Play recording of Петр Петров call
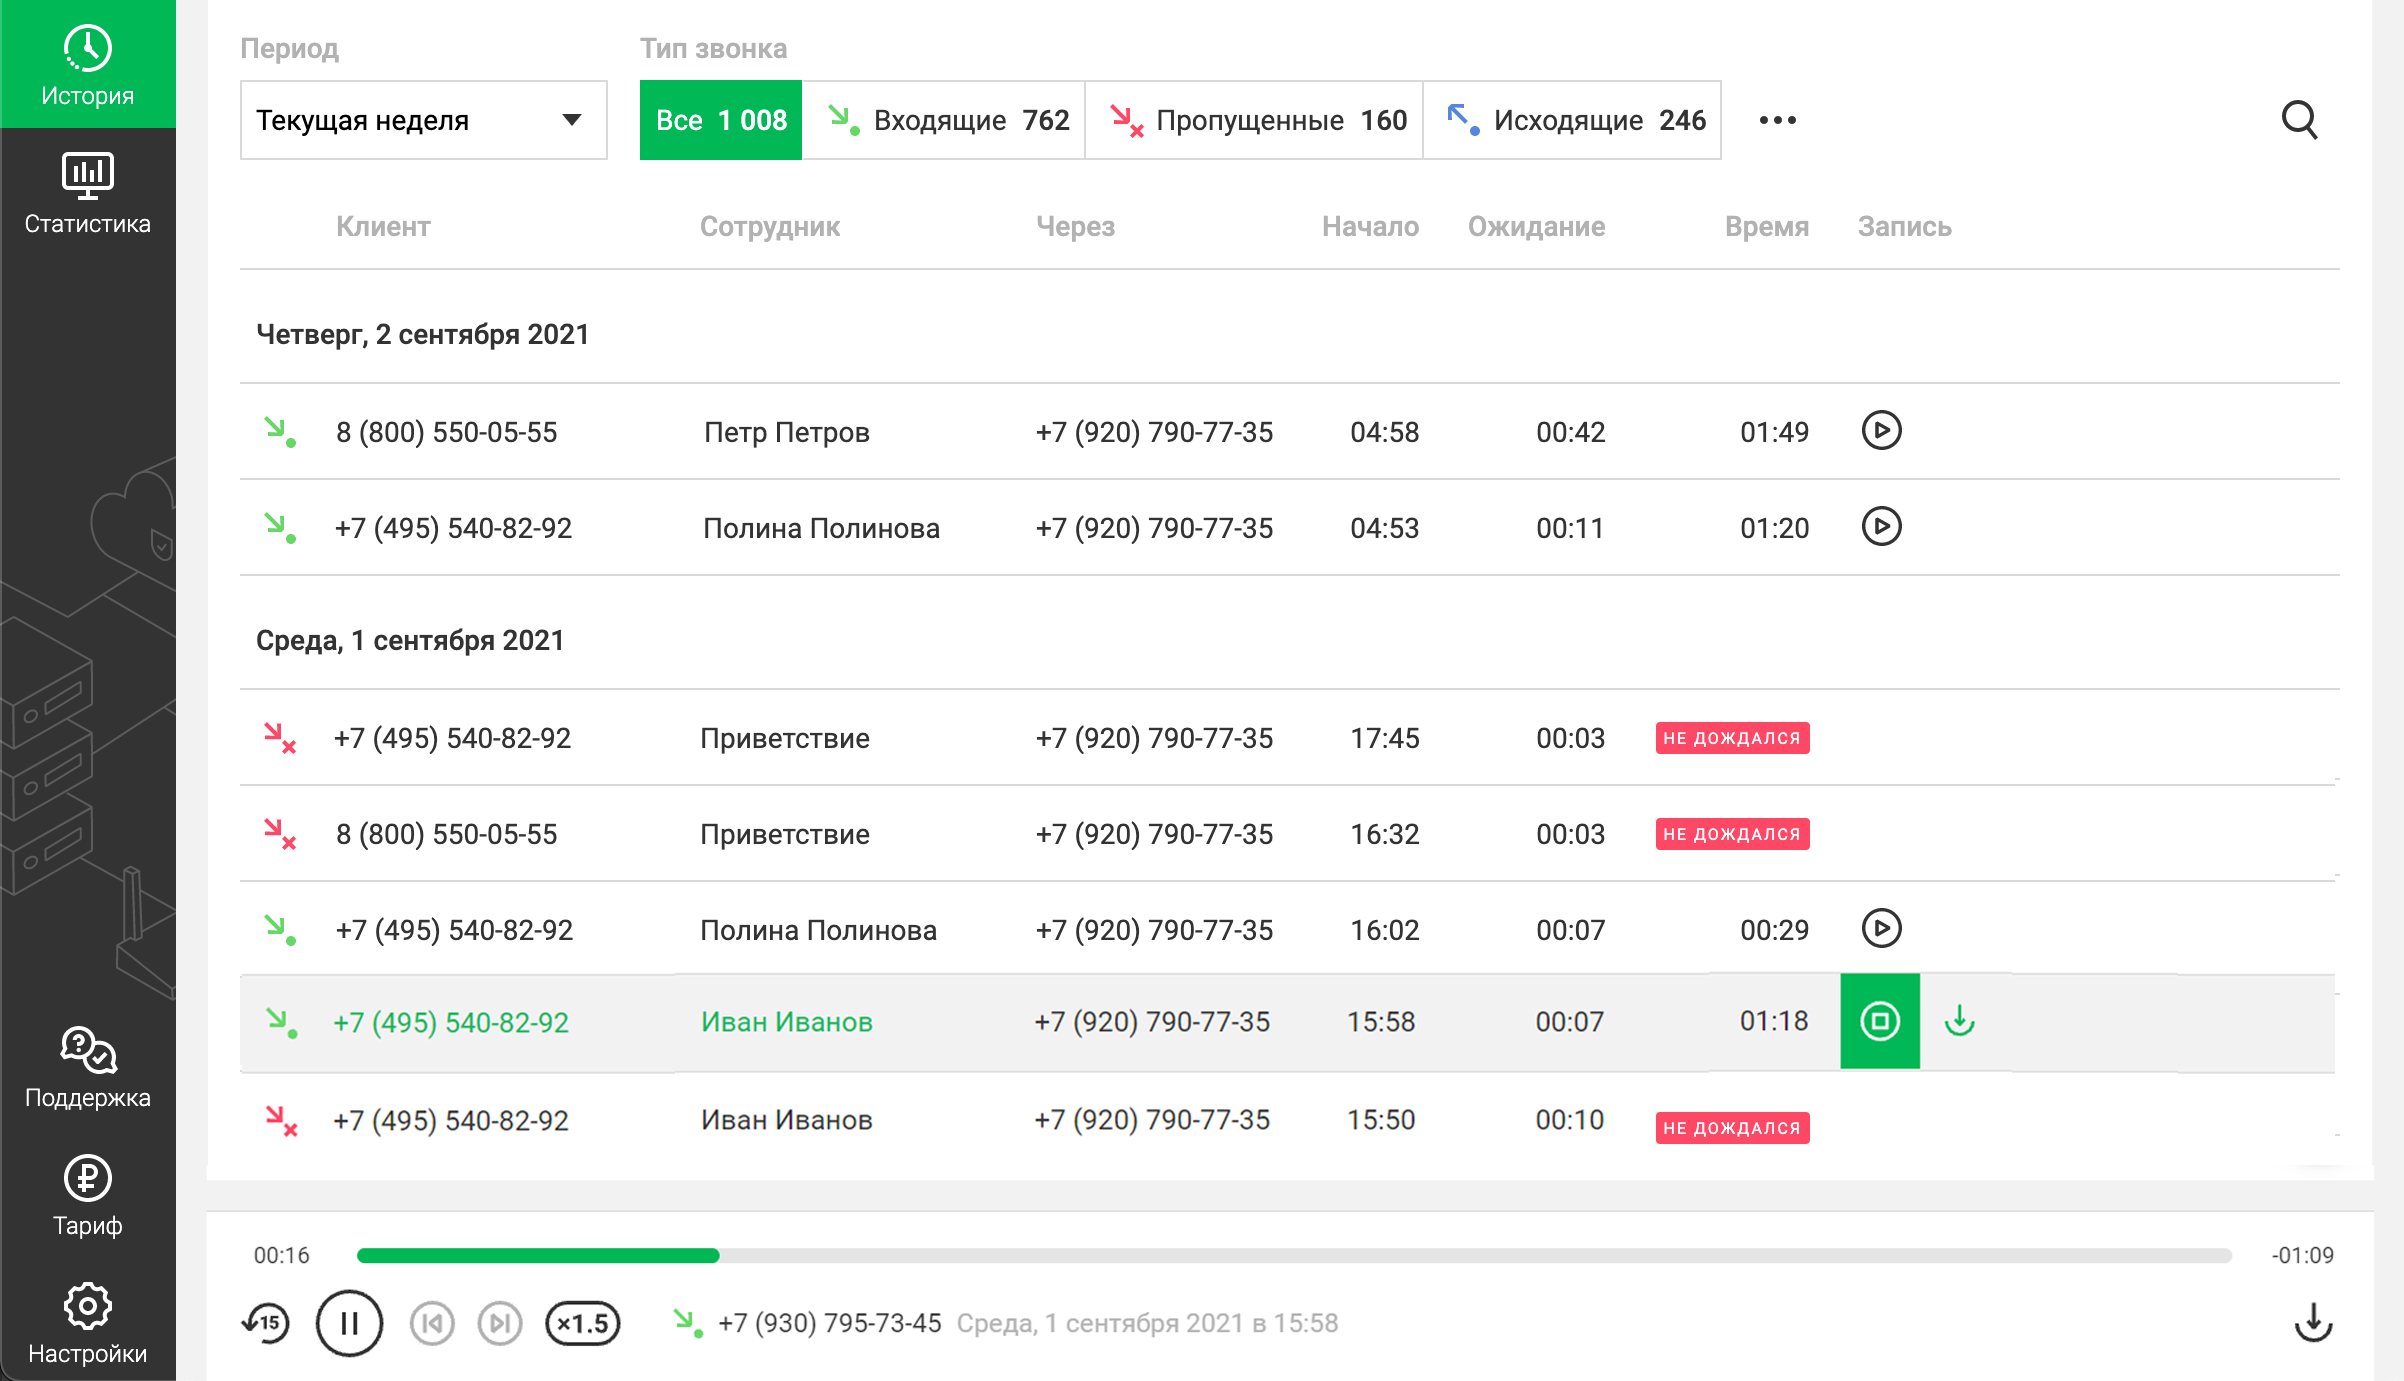2404x1381 pixels. click(x=1881, y=431)
